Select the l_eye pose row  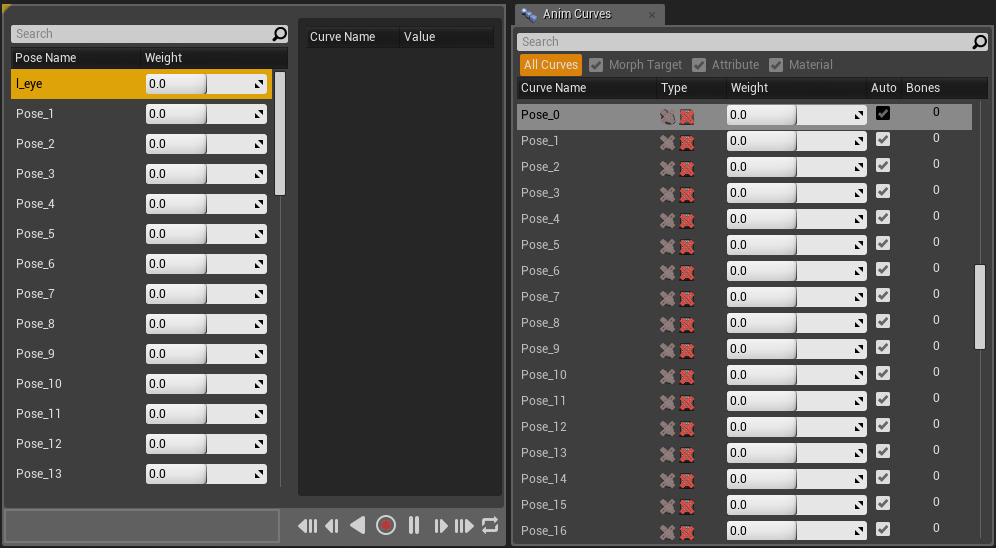(x=141, y=84)
